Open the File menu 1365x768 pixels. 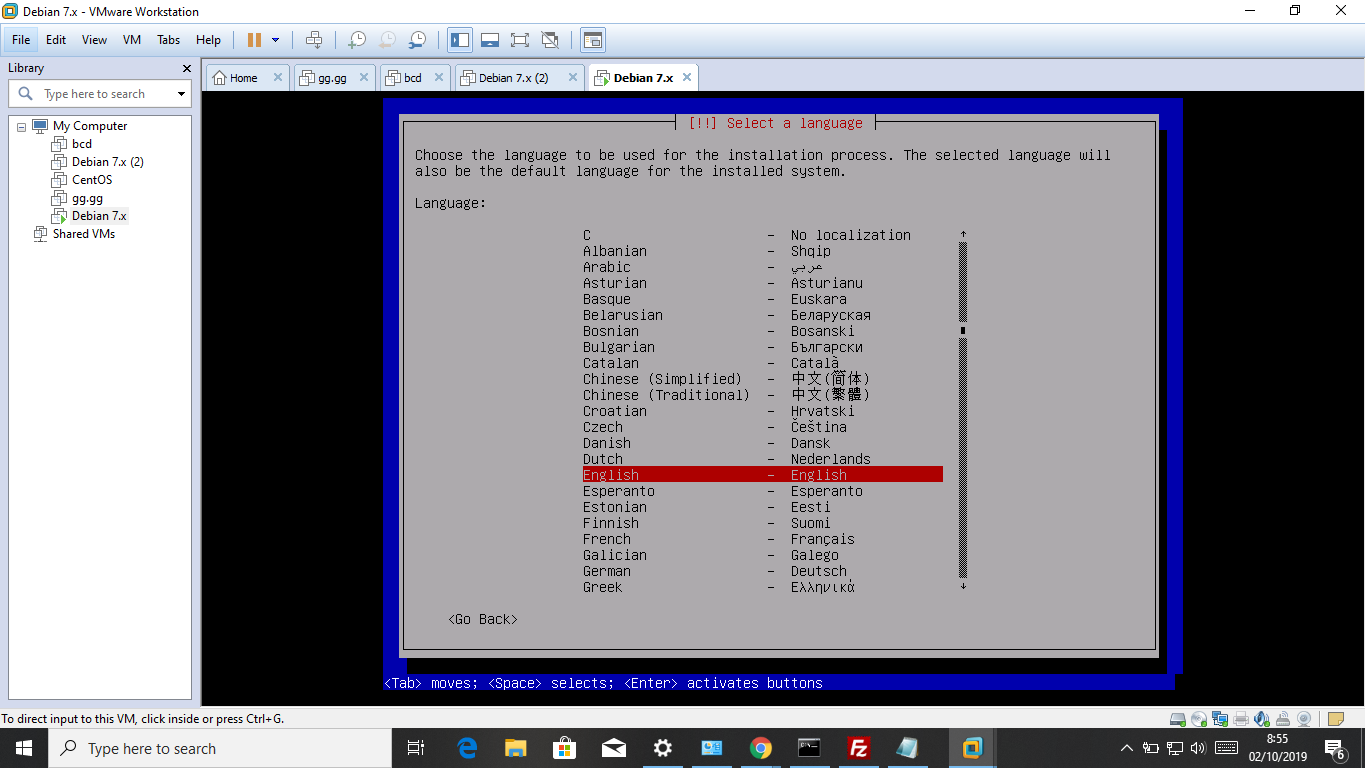tap(21, 40)
